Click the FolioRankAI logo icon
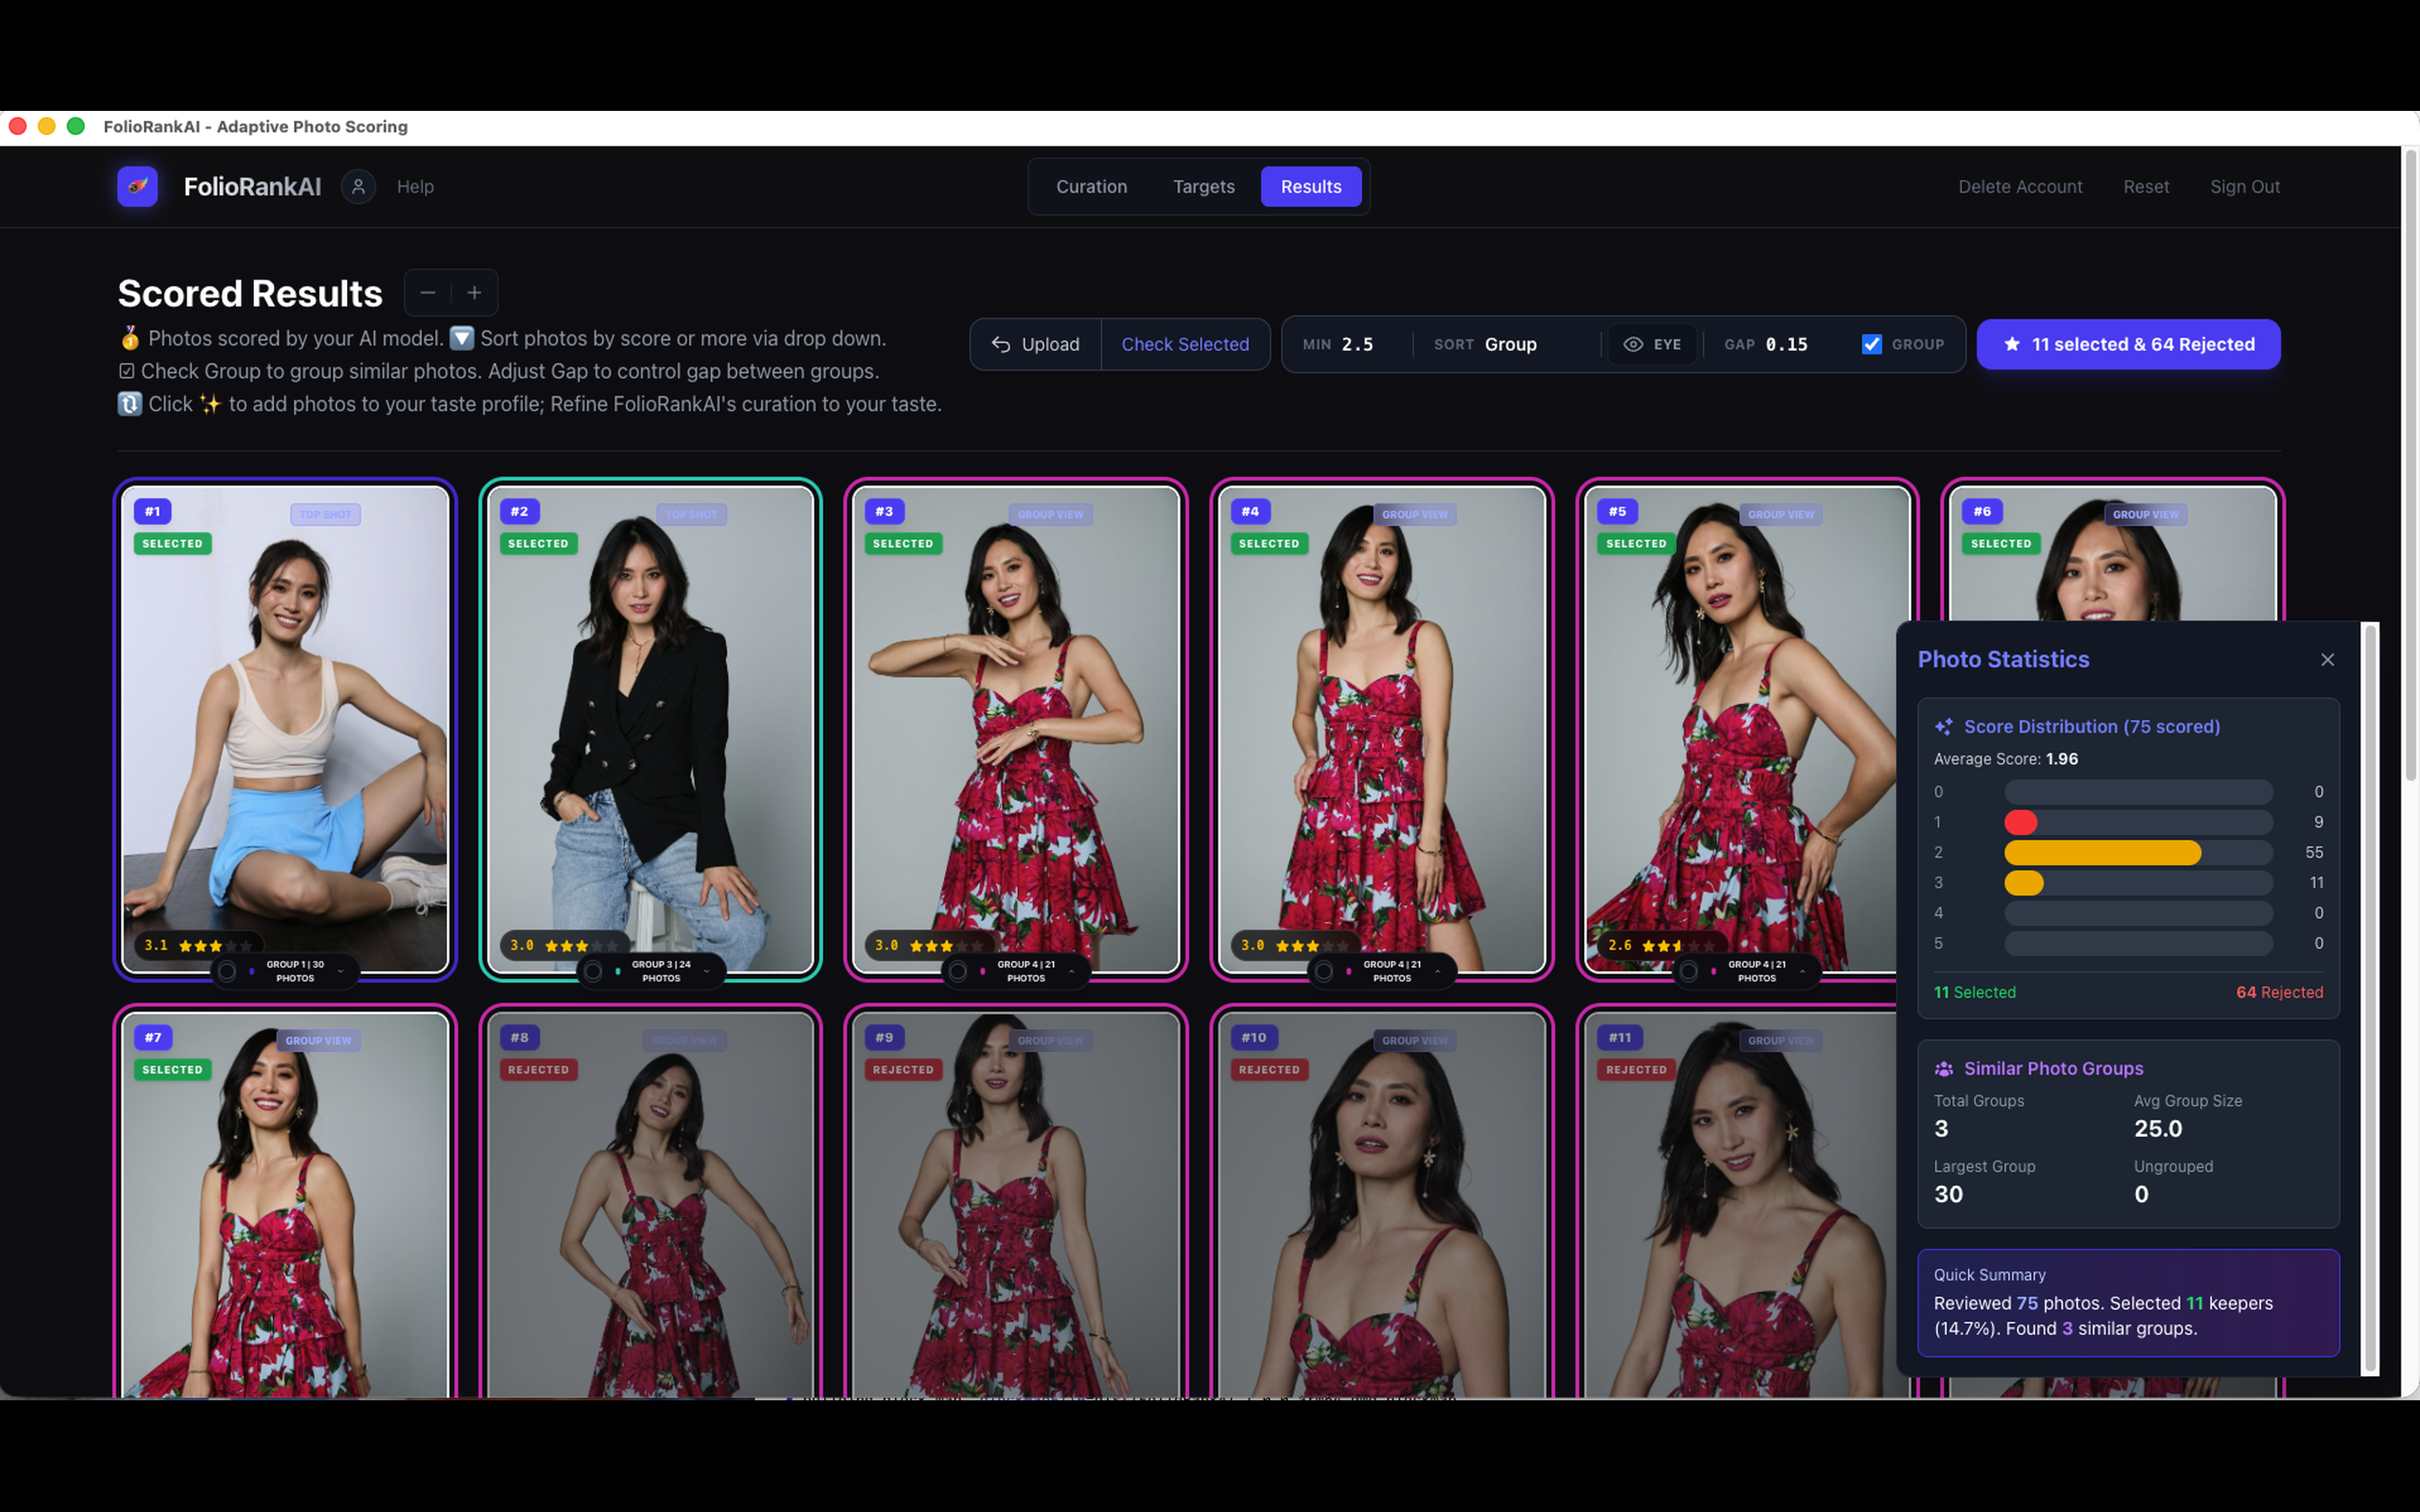 coord(137,186)
